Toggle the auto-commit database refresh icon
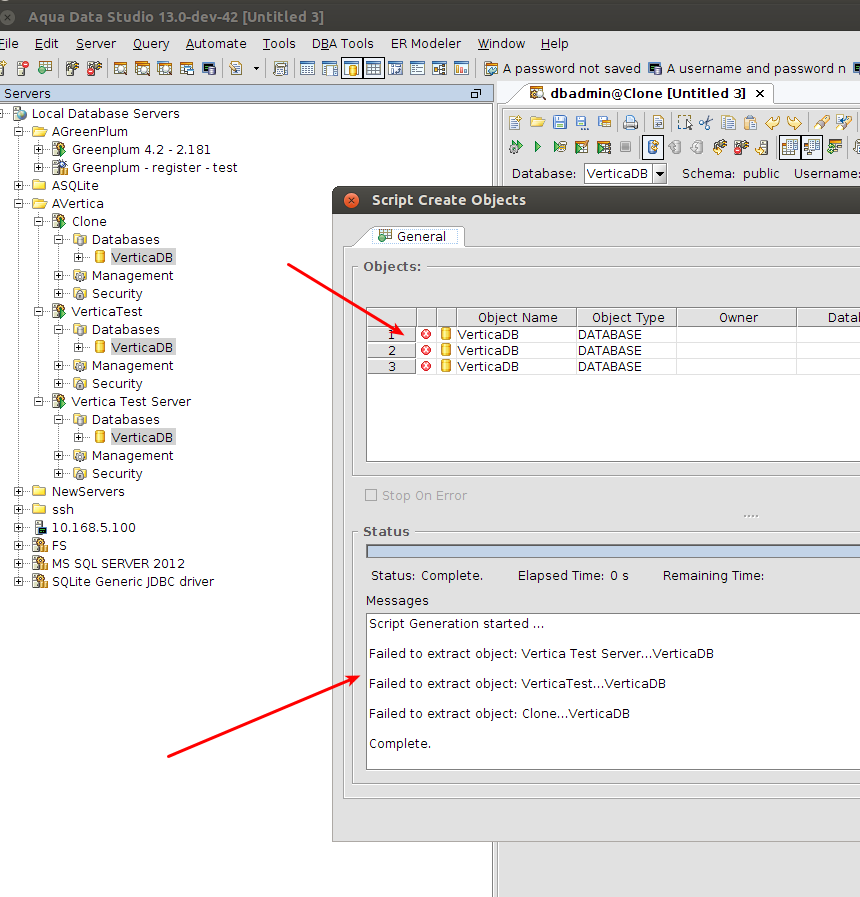This screenshot has height=897, width=860. (x=653, y=147)
